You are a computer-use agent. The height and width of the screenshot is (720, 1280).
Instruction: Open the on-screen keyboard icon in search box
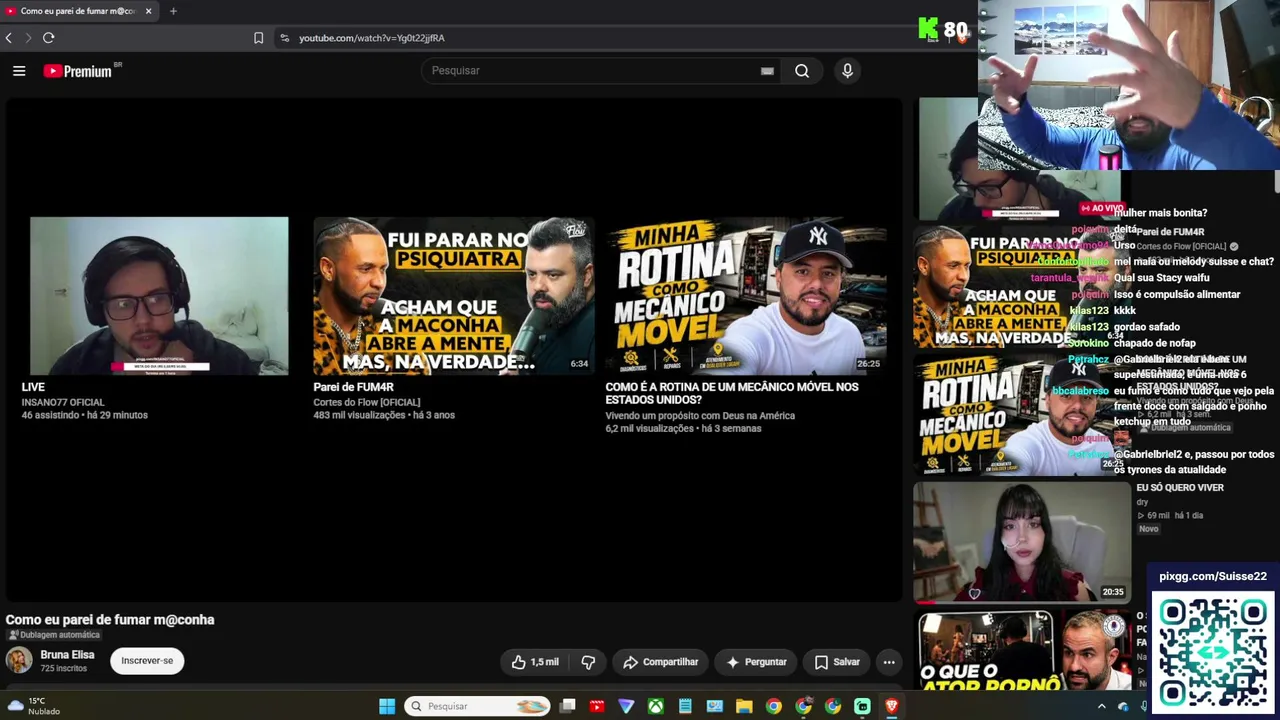pos(767,71)
